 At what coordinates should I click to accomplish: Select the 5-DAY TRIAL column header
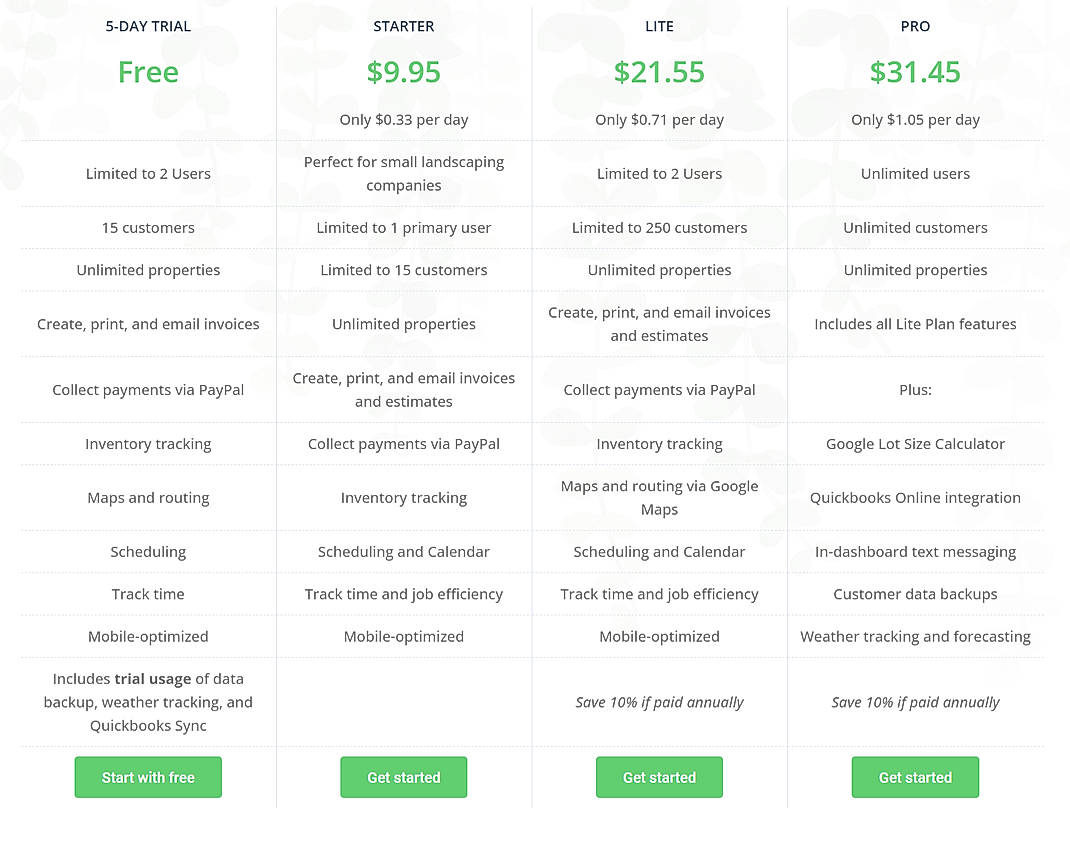pos(148,26)
